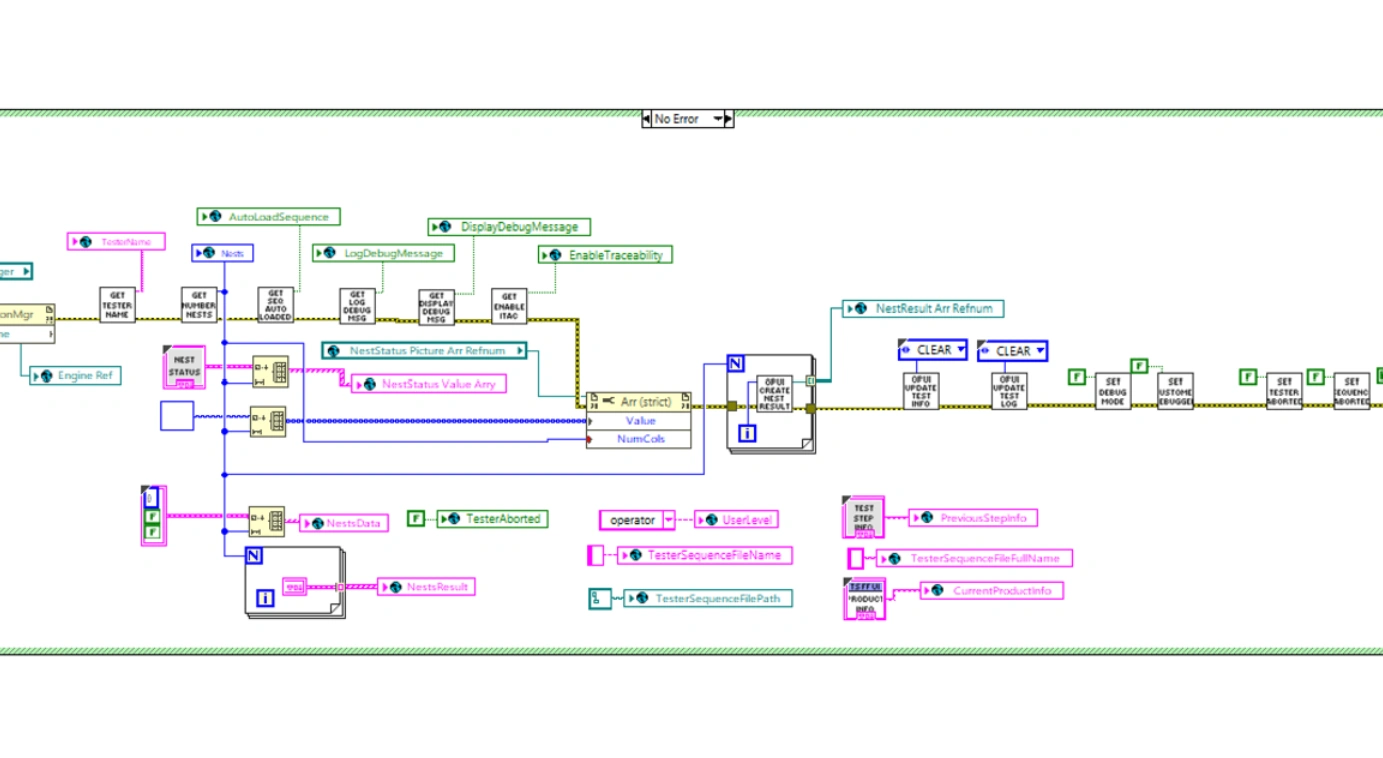Click the DisplayDebugMessage global variable
The width and height of the screenshot is (1383, 758).
tap(509, 227)
